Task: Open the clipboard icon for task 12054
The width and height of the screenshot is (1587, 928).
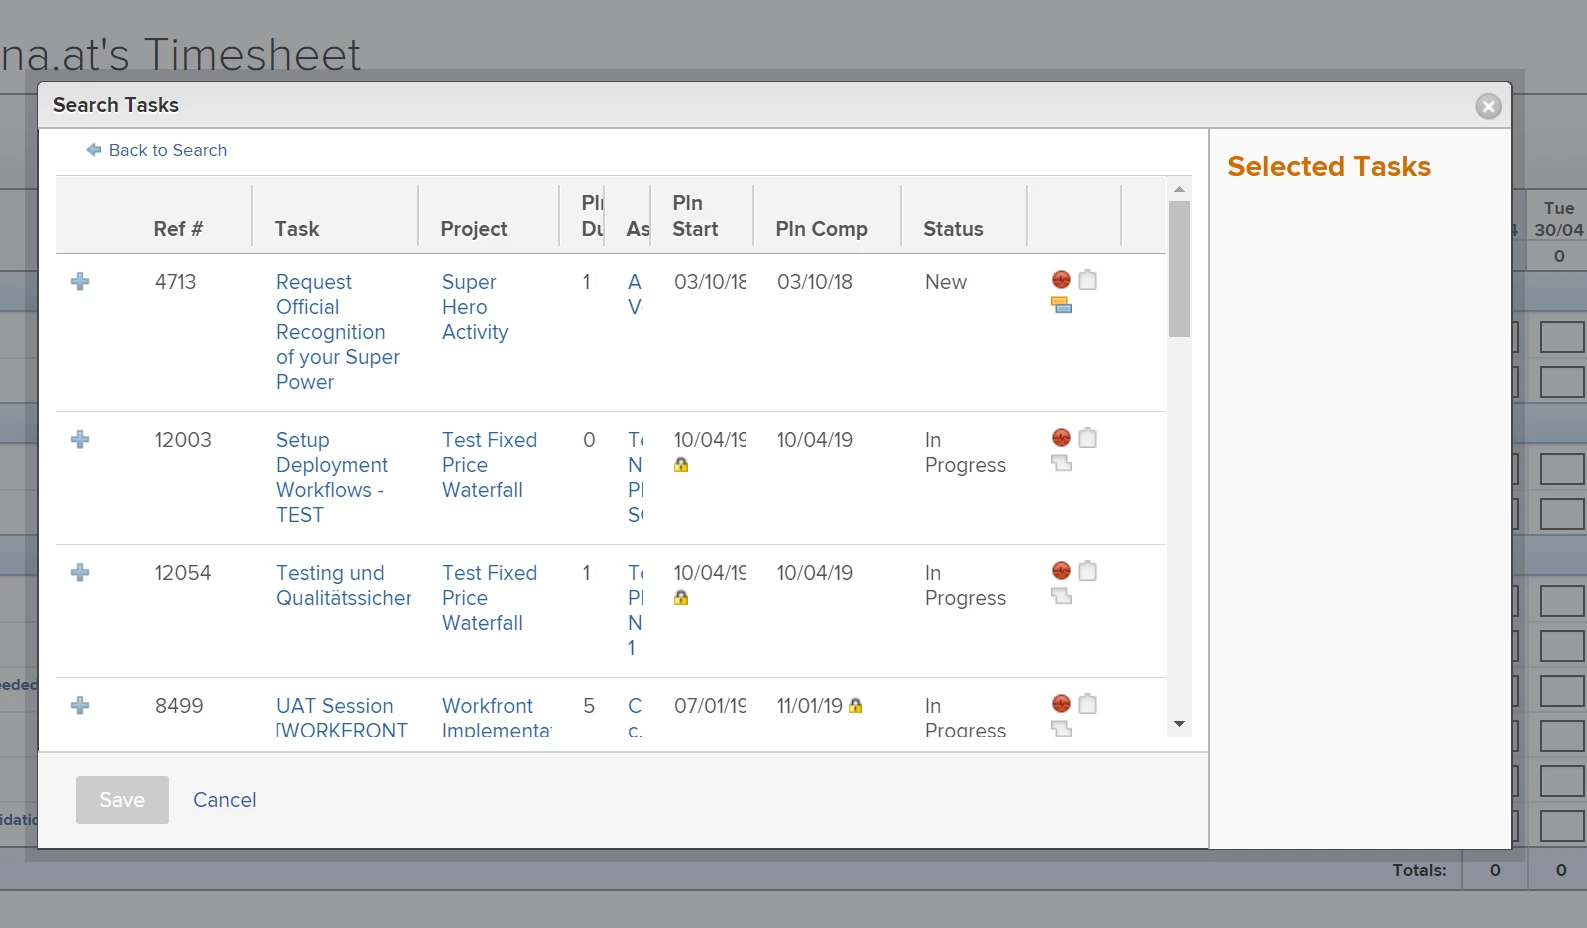Action: click(1088, 571)
